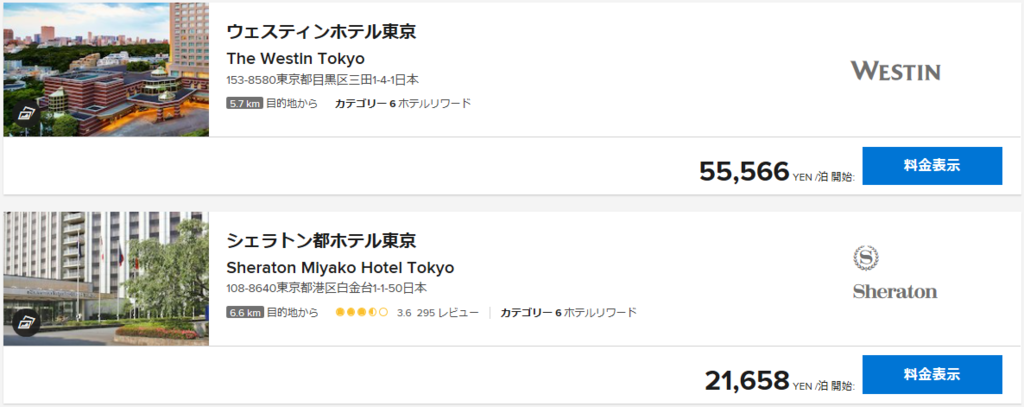Open the ウェスティンホテル東京 title link
This screenshot has height=407, width=1024.
(320, 31)
